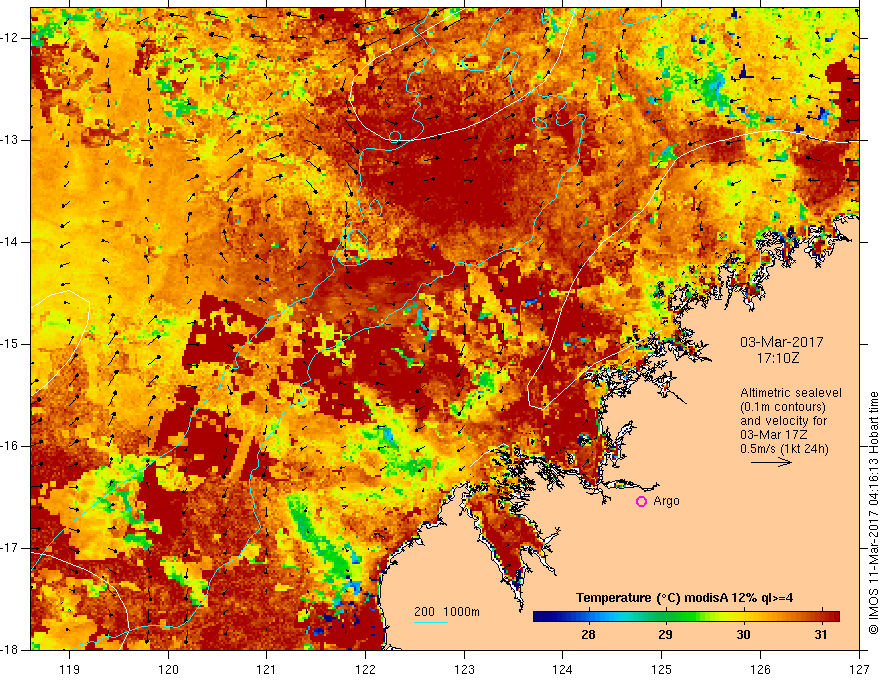Click the Altimetric sealevel text line

791,393
